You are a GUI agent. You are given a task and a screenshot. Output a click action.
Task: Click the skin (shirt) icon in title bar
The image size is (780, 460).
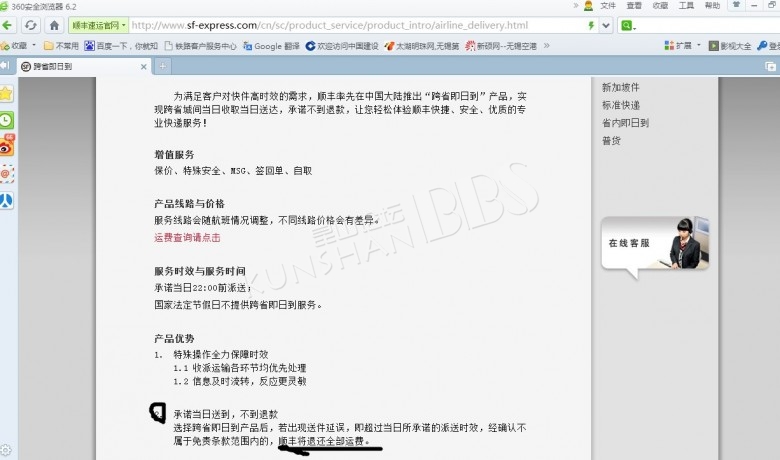pyautogui.click(x=736, y=5)
